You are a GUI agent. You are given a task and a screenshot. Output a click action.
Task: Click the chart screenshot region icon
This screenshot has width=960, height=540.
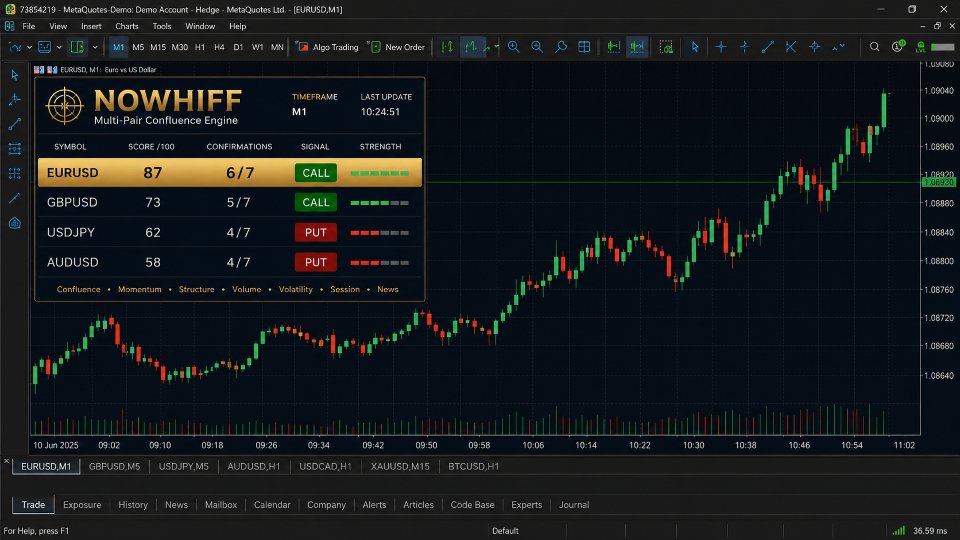[666, 47]
